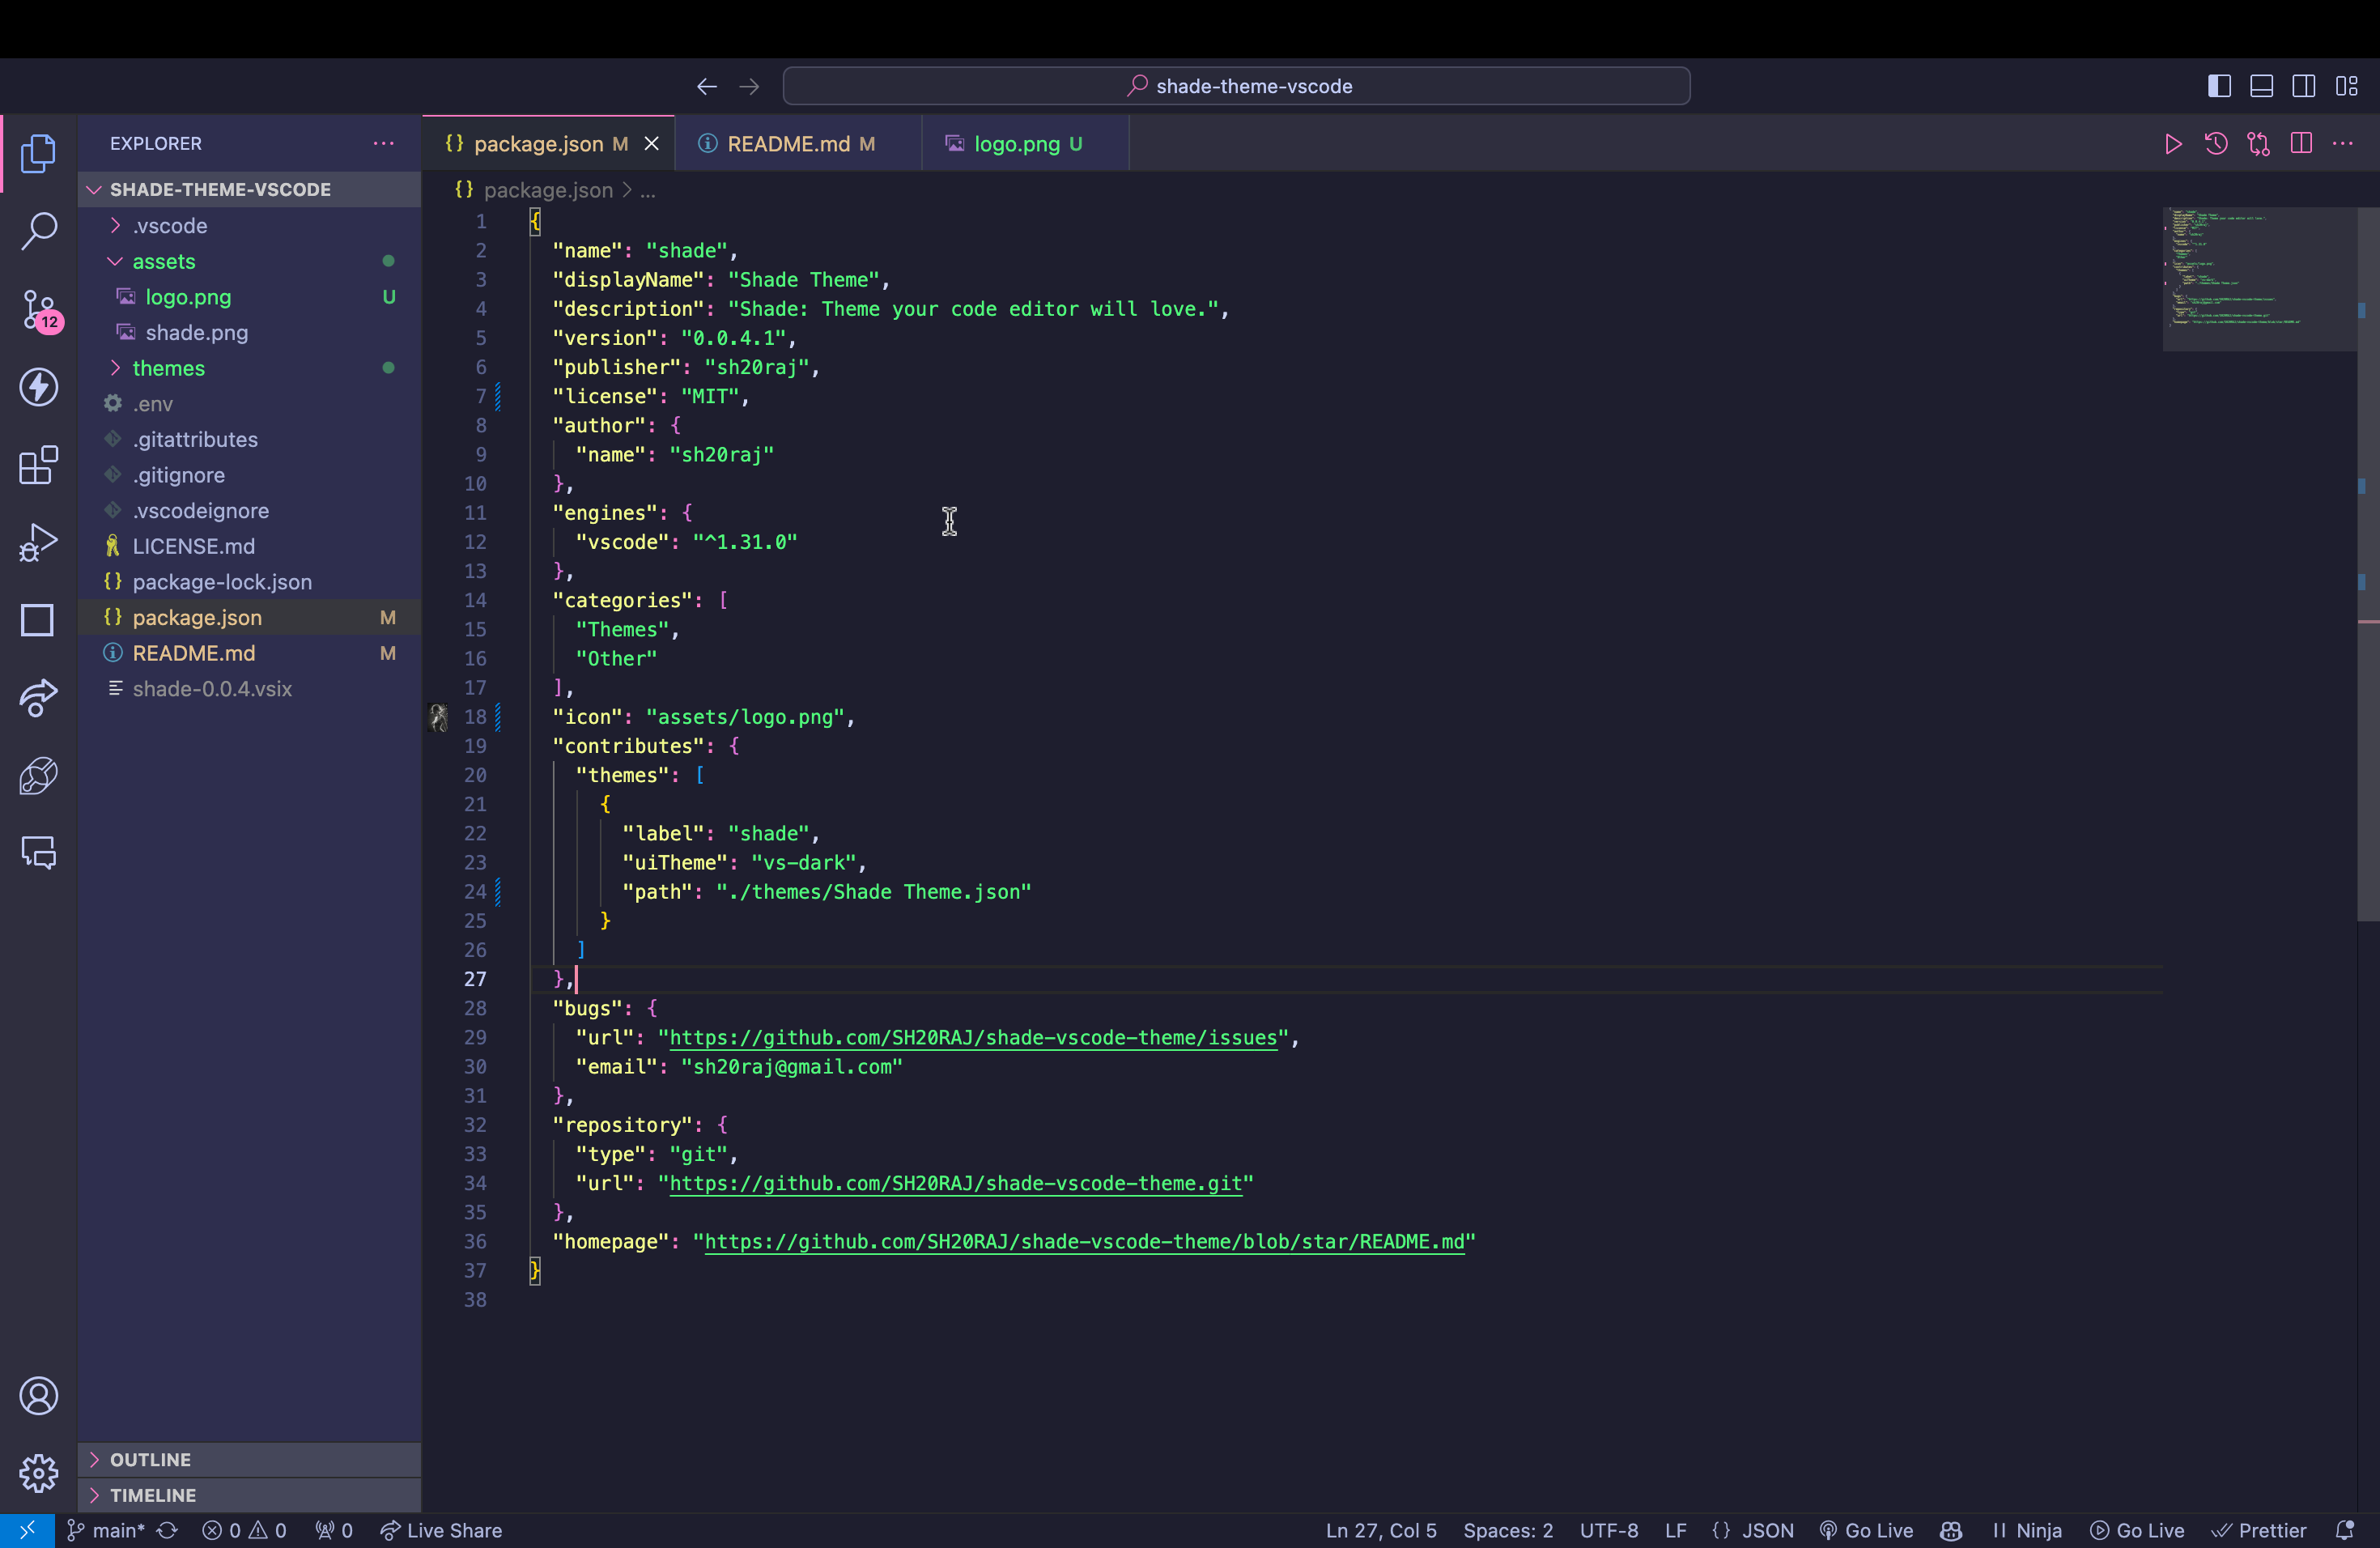The height and width of the screenshot is (1548, 2380).
Task: Expand the themes folder
Action: coord(168,368)
